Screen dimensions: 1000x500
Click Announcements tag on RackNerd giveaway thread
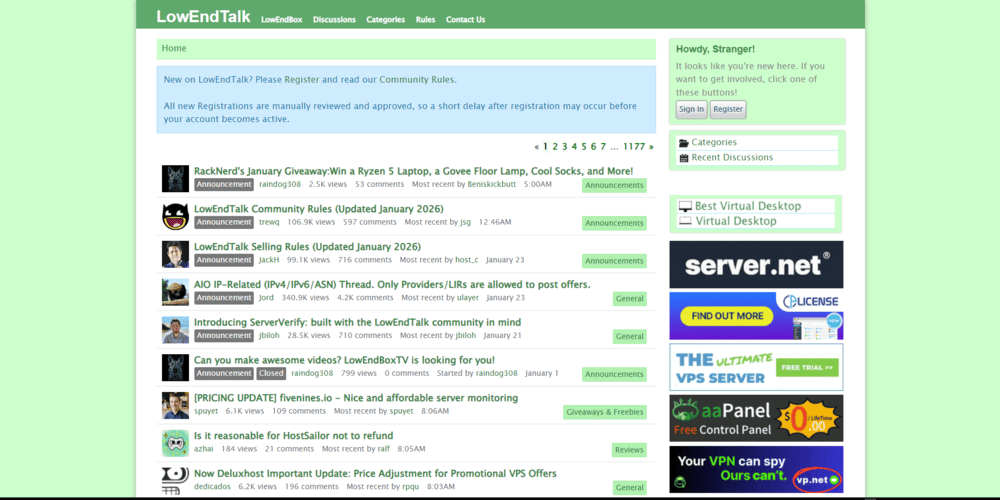614,185
